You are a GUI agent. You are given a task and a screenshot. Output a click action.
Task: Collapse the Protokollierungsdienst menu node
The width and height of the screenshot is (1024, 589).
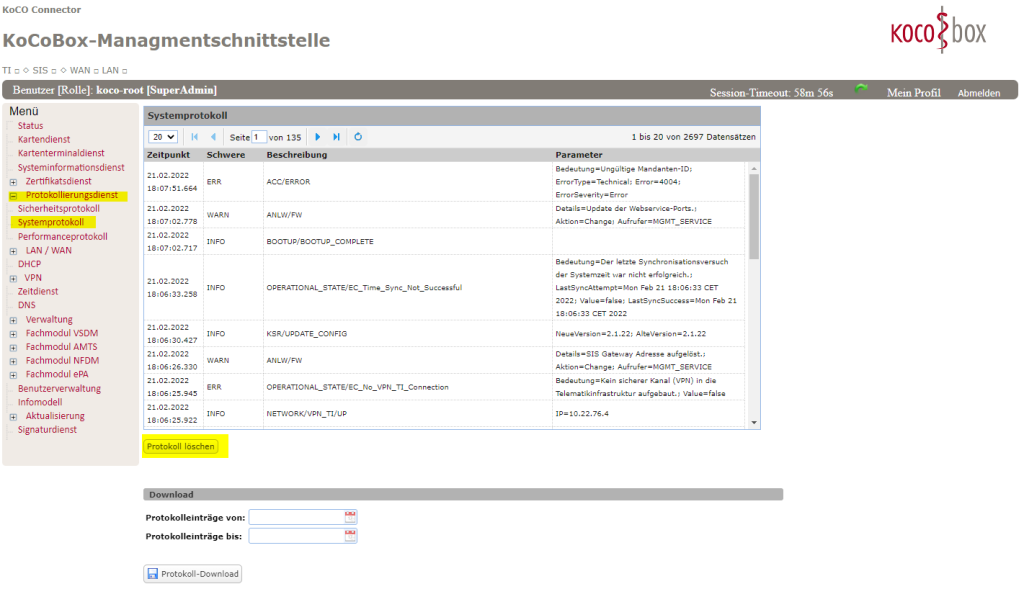13,196
